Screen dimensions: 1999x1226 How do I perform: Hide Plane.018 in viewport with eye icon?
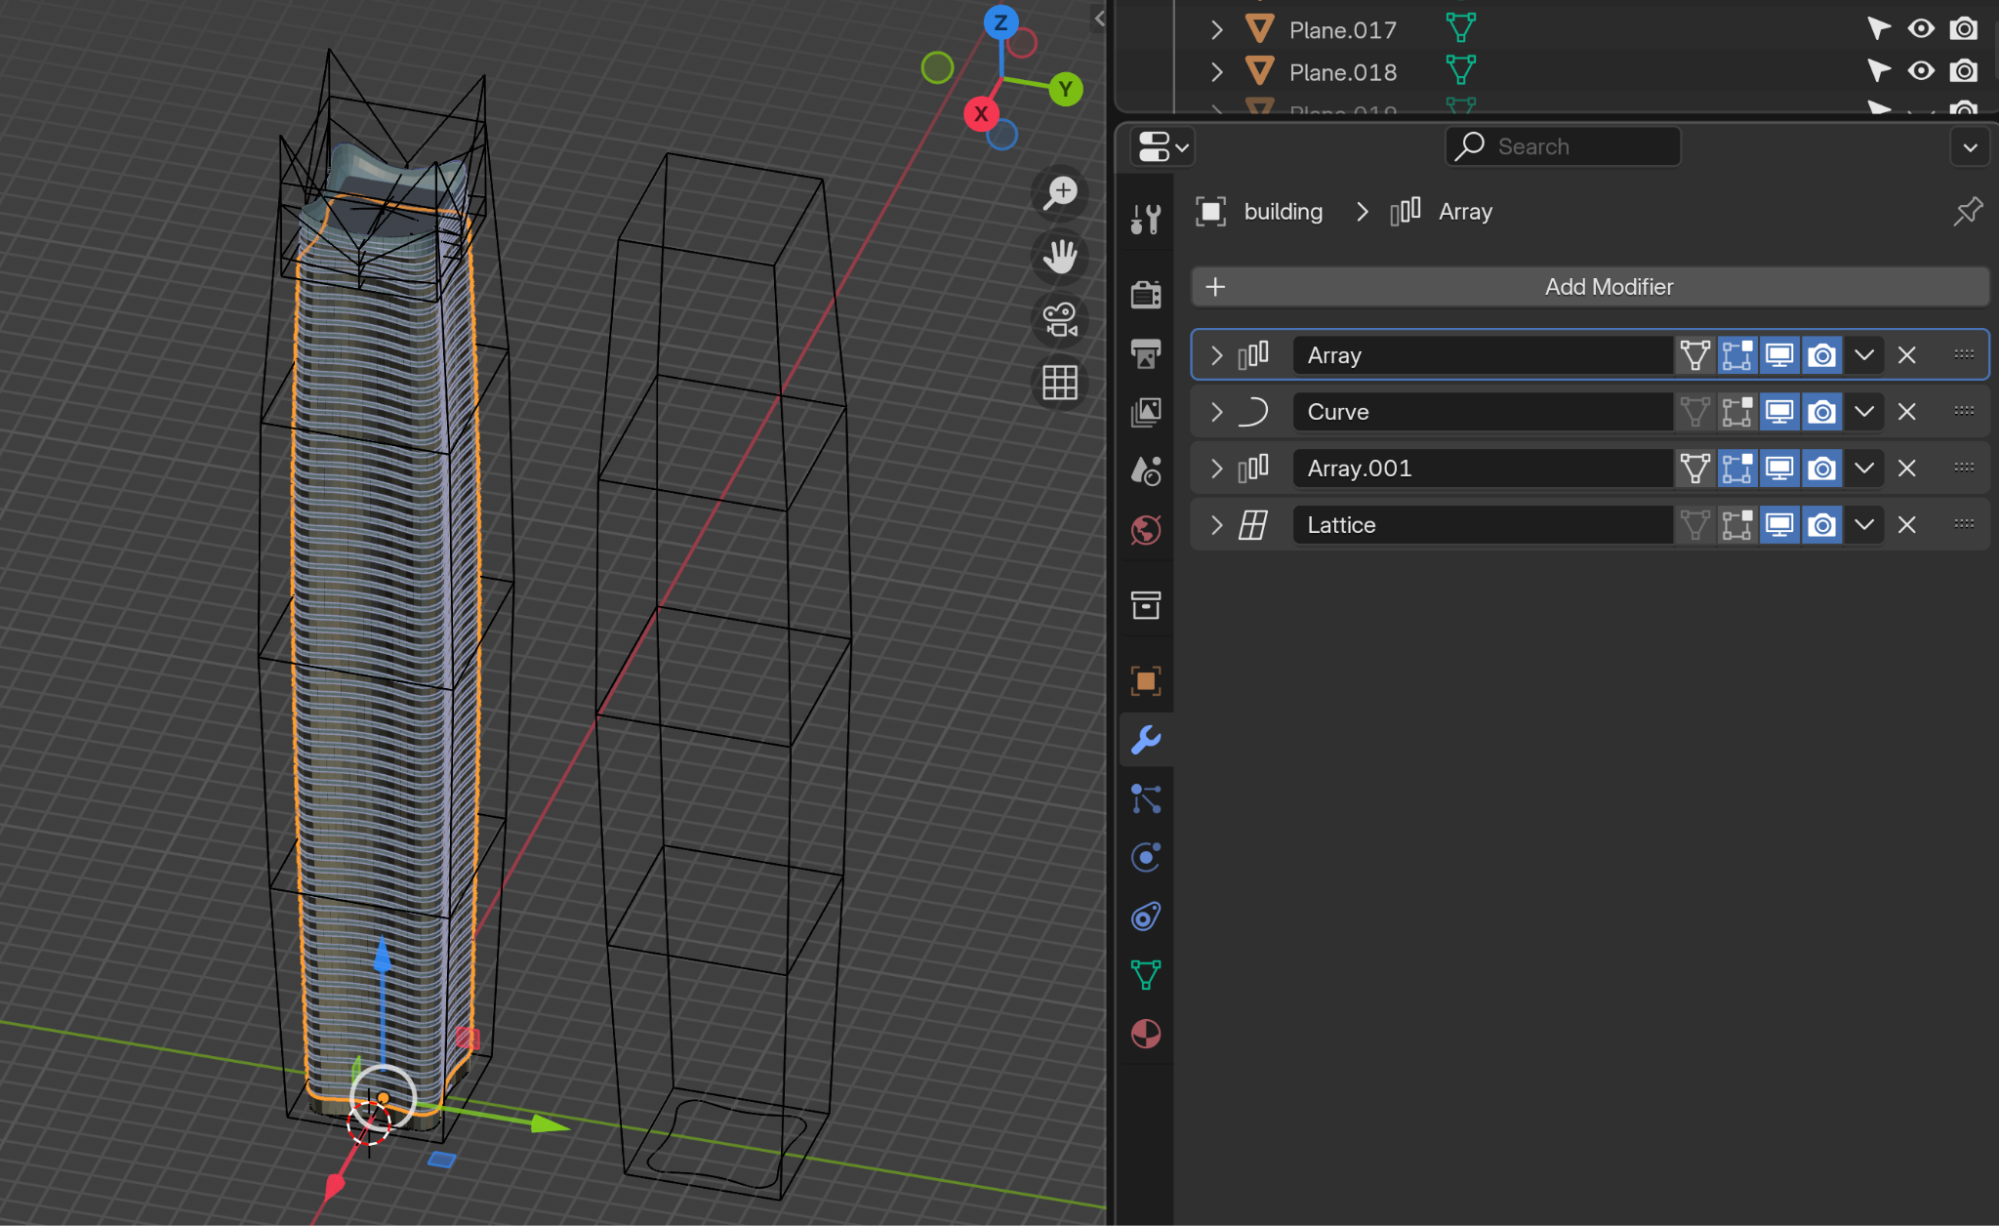pos(1920,71)
